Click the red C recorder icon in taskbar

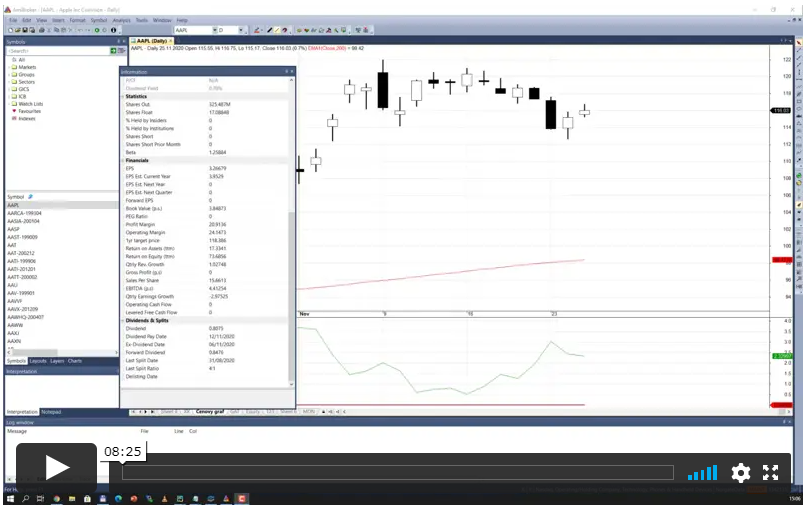[x=241, y=499]
